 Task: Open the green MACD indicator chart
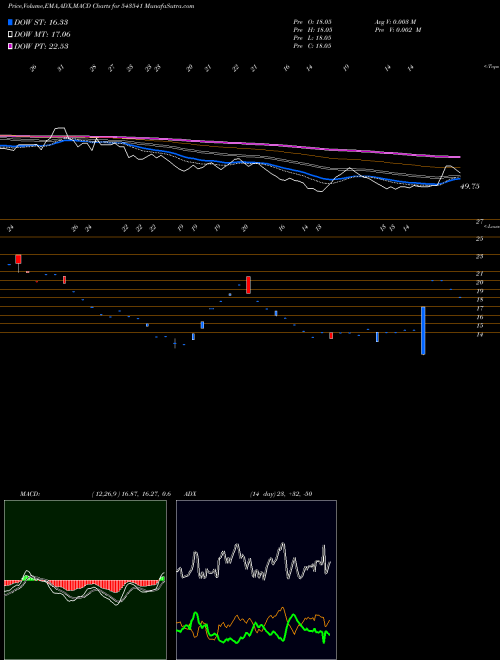(x=85, y=580)
